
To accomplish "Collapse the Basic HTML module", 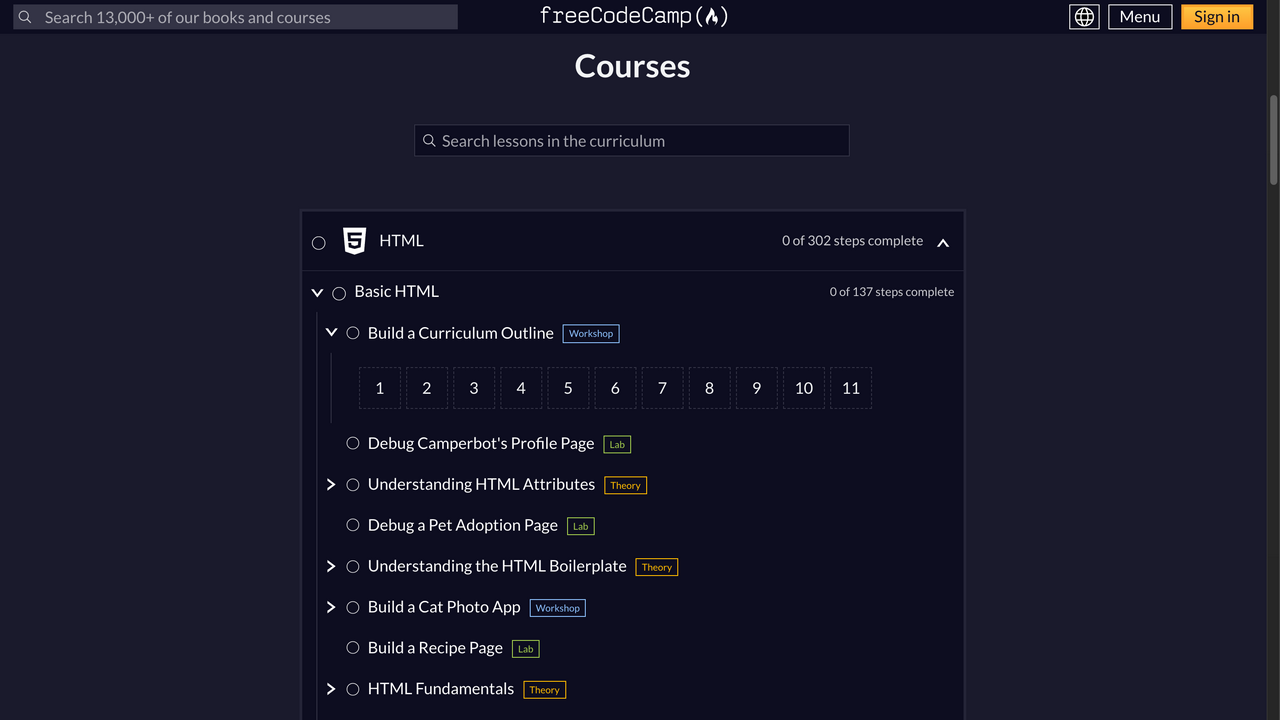I will pos(317,293).
